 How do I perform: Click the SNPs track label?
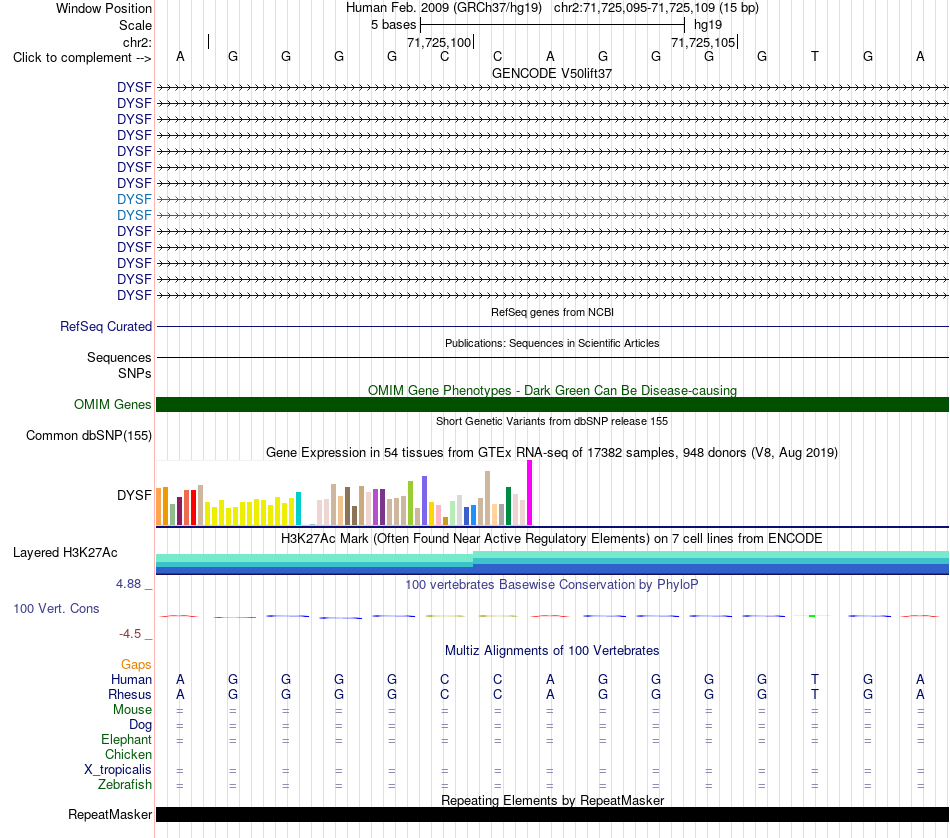135,373
